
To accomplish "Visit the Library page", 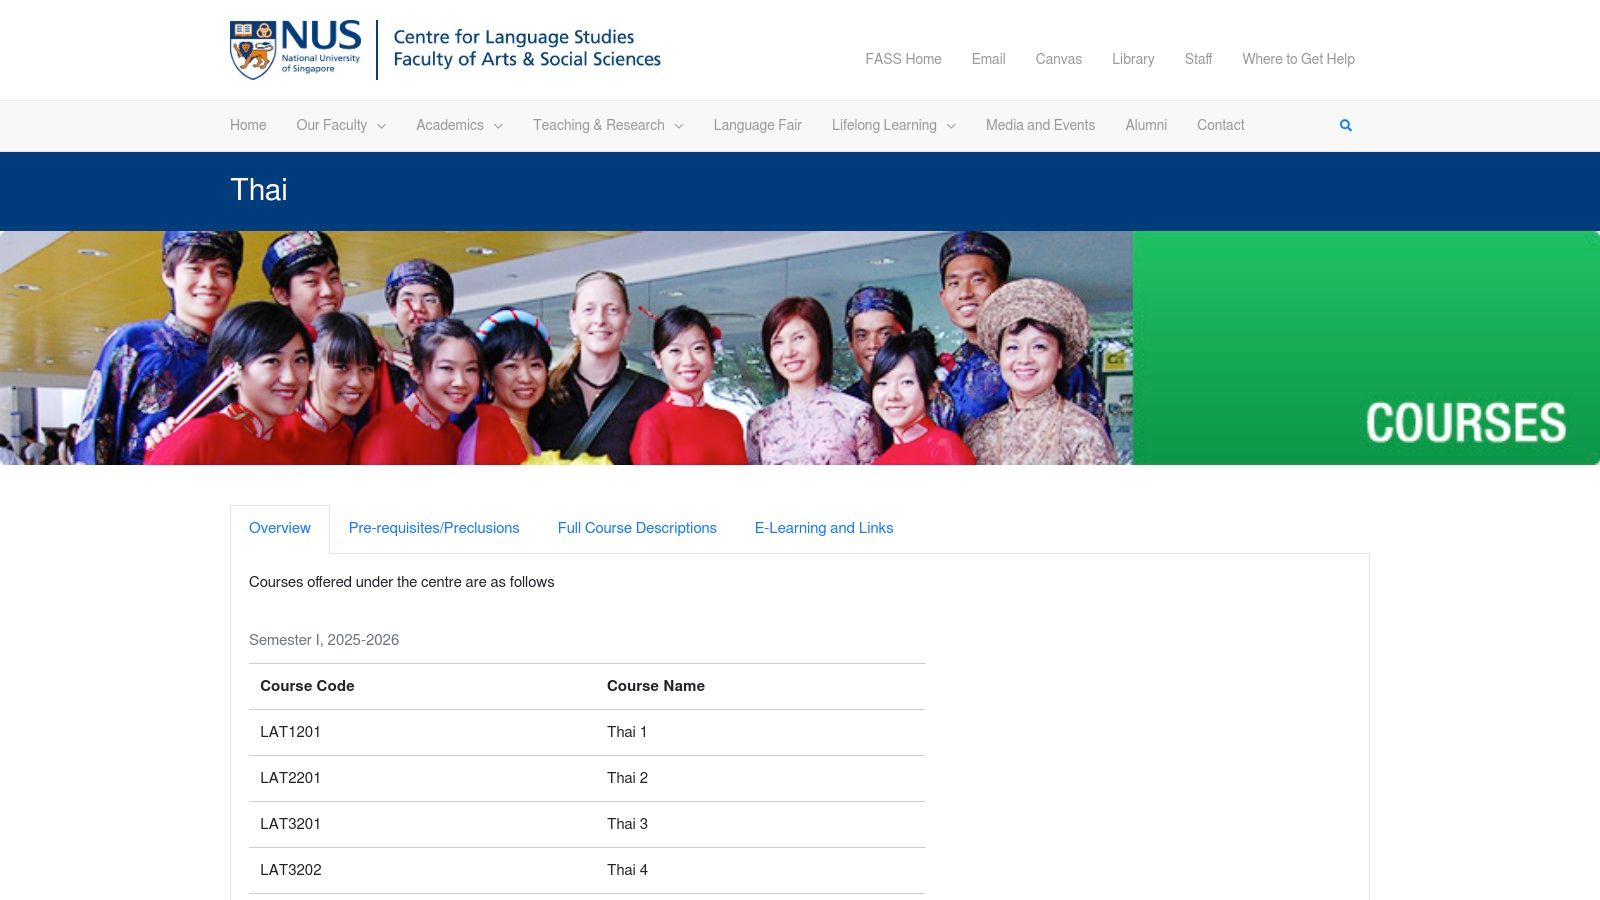I will [x=1132, y=59].
